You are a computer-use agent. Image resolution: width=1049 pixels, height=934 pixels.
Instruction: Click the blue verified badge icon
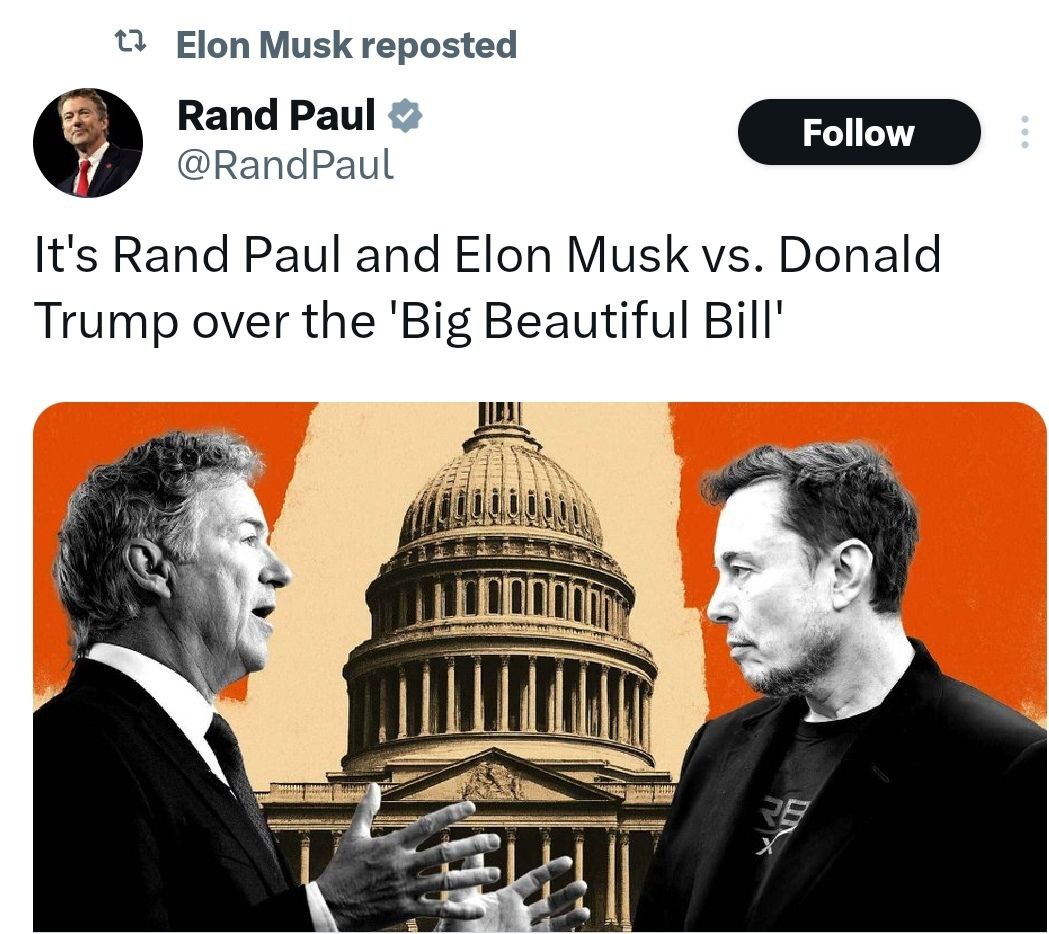[x=404, y=116]
